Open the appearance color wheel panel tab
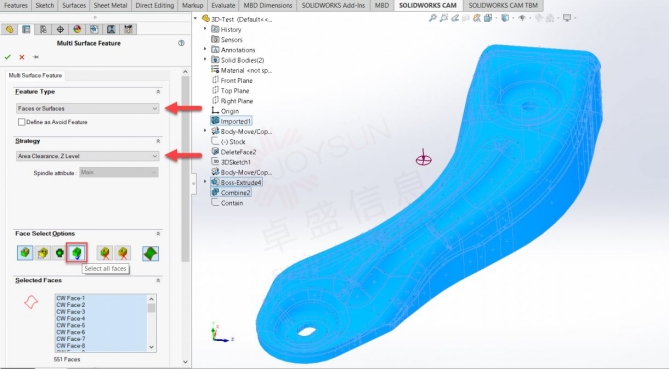 point(77,29)
